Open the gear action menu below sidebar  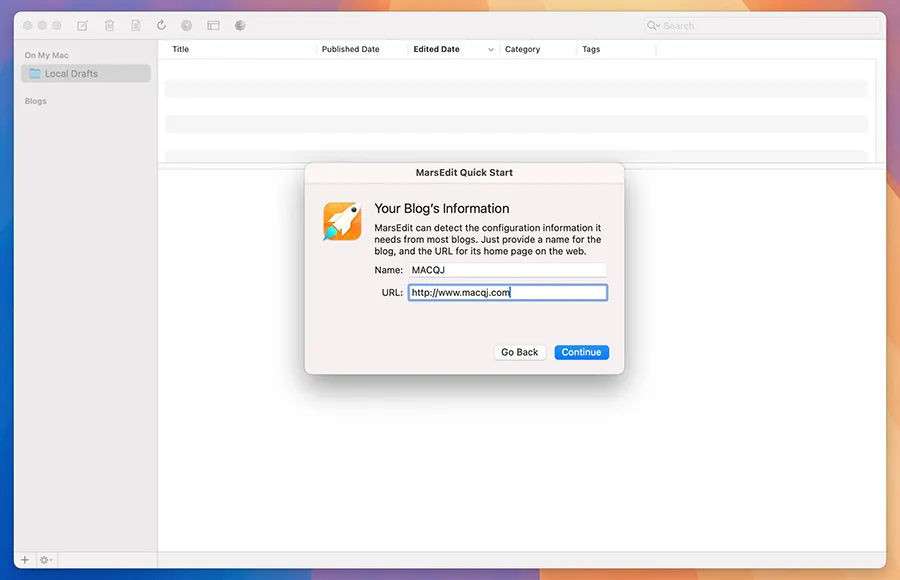pyautogui.click(x=46, y=560)
